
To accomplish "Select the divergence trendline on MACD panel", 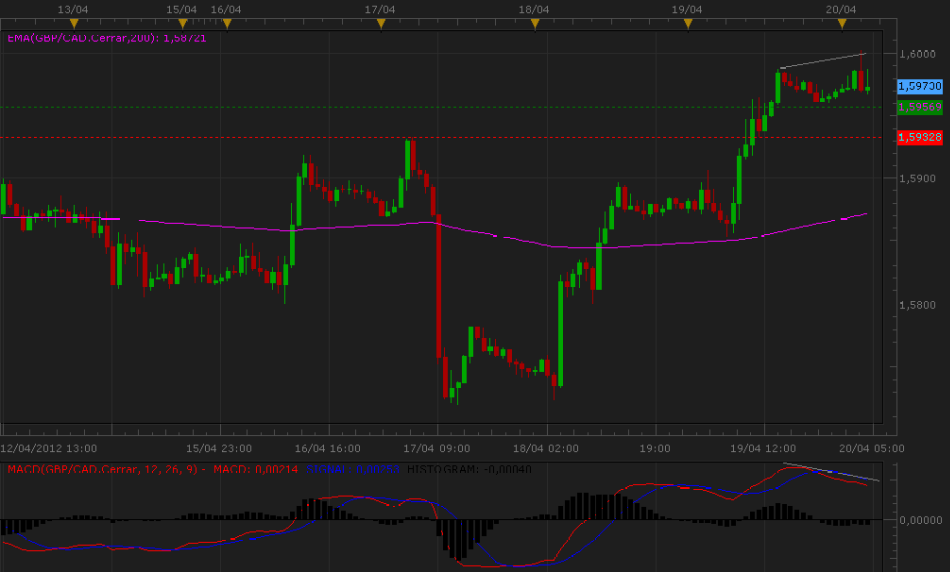I will point(832,473).
